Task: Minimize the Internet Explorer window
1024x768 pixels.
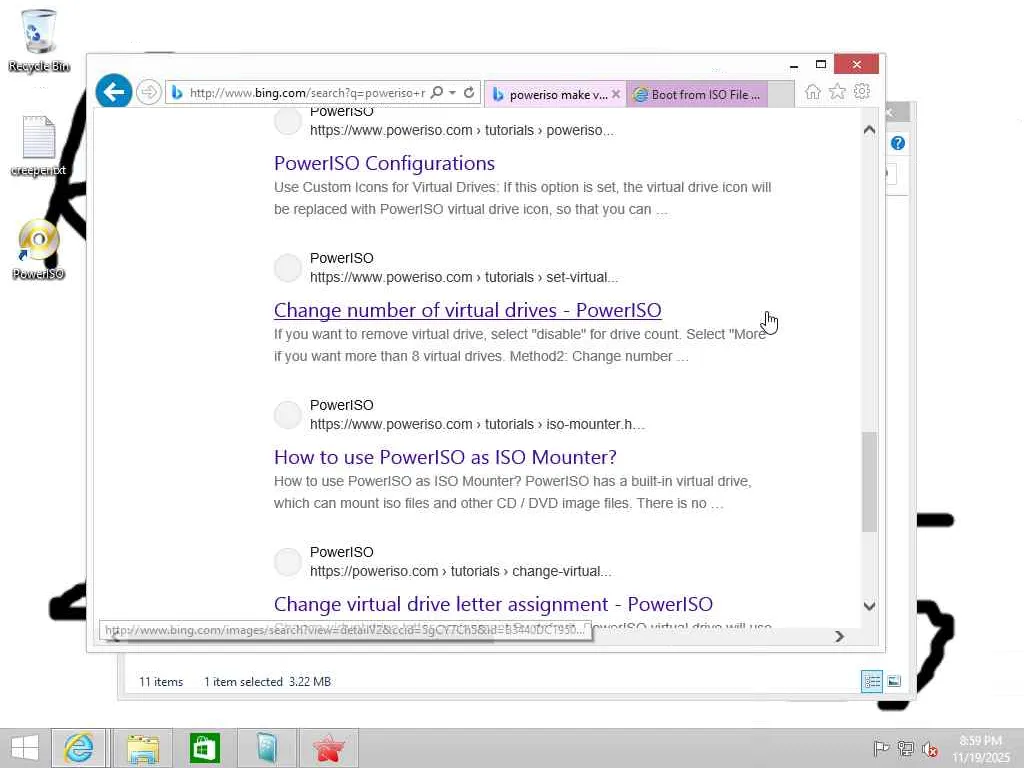Action: [x=793, y=65]
